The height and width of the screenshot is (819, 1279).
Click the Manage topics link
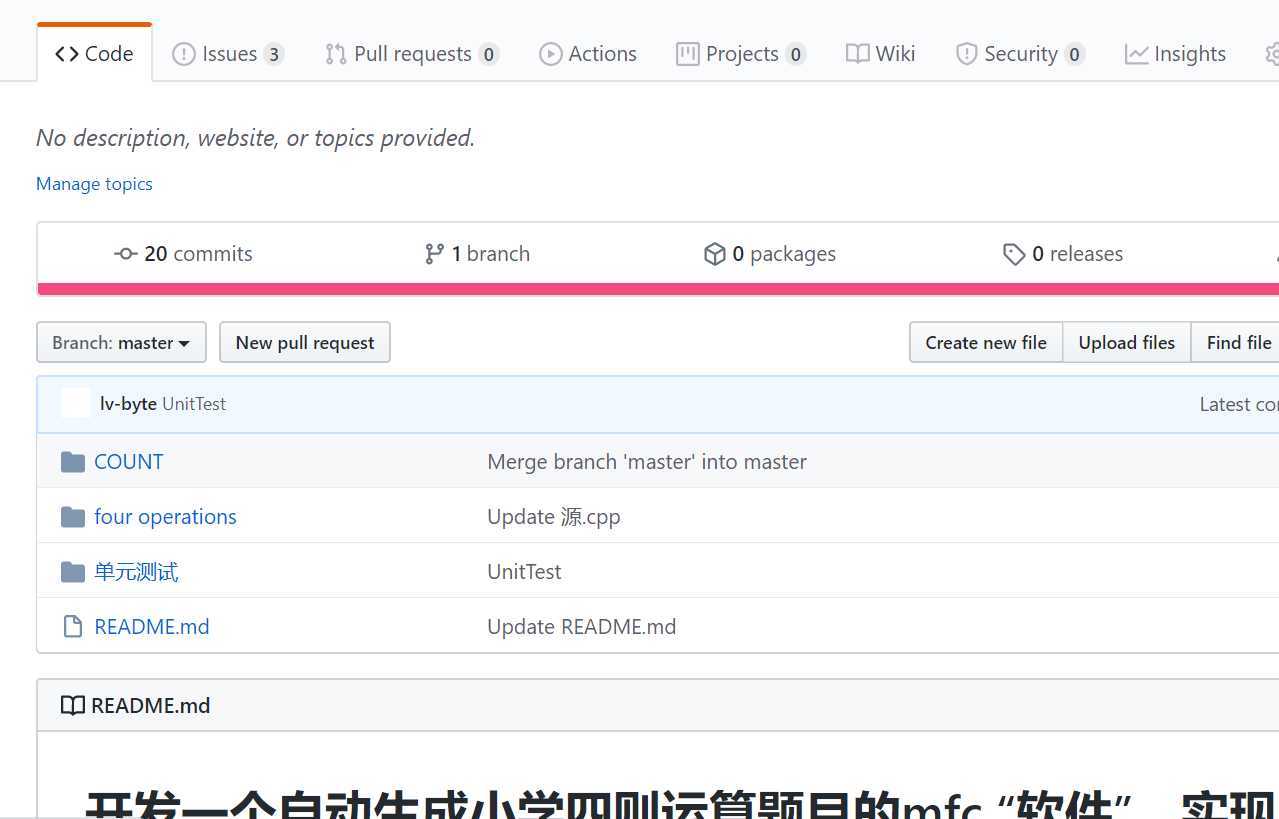coord(94,184)
